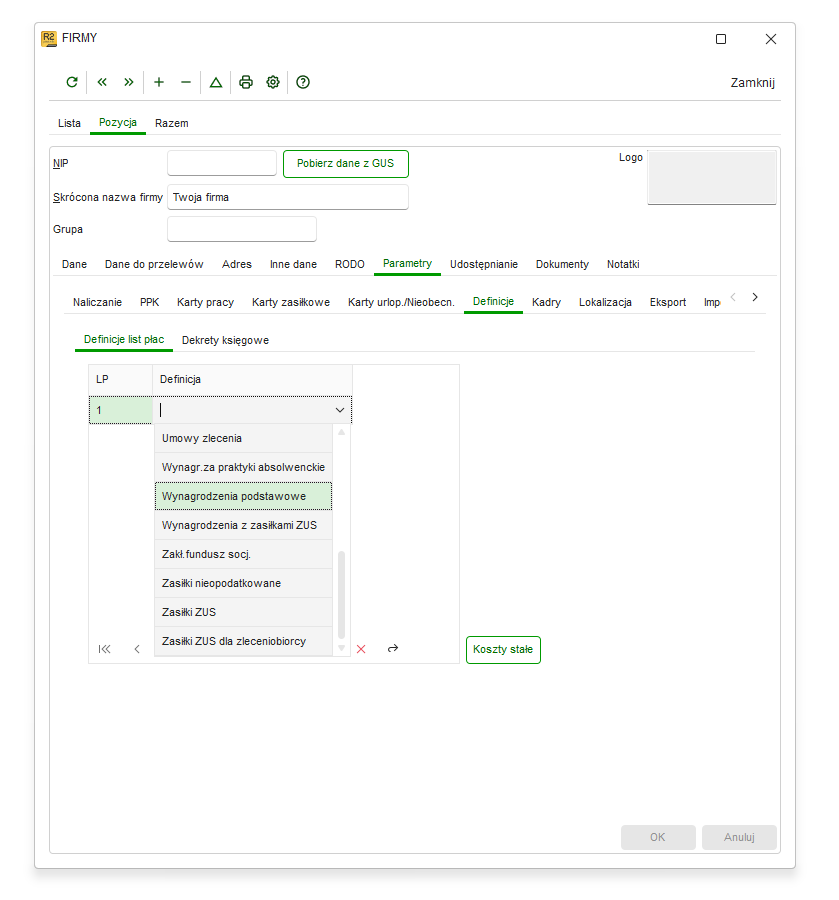Open settings via the gear icon
Viewport: 839px width, 900px height.
point(273,82)
